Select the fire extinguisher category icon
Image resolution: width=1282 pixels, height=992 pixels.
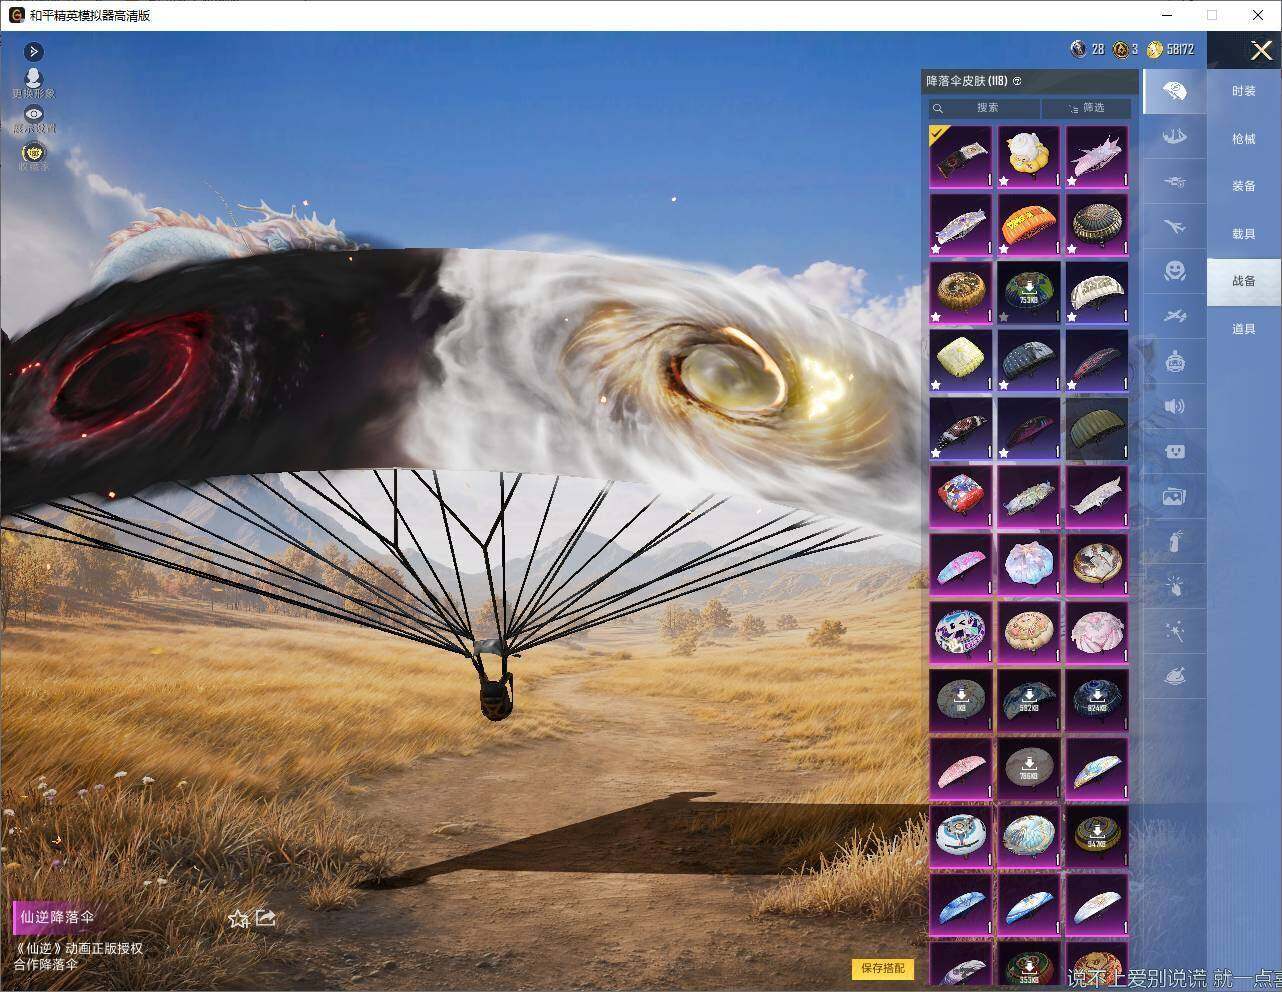[1175, 541]
